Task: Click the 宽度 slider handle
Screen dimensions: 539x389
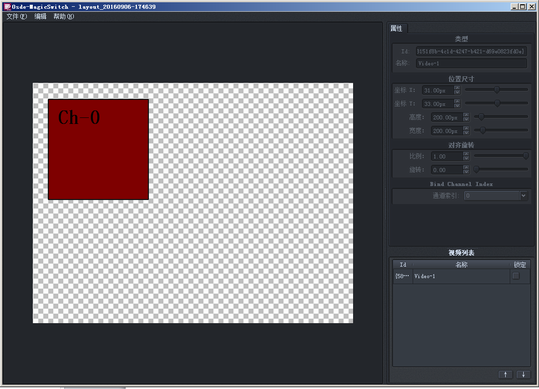Action: tap(483, 130)
